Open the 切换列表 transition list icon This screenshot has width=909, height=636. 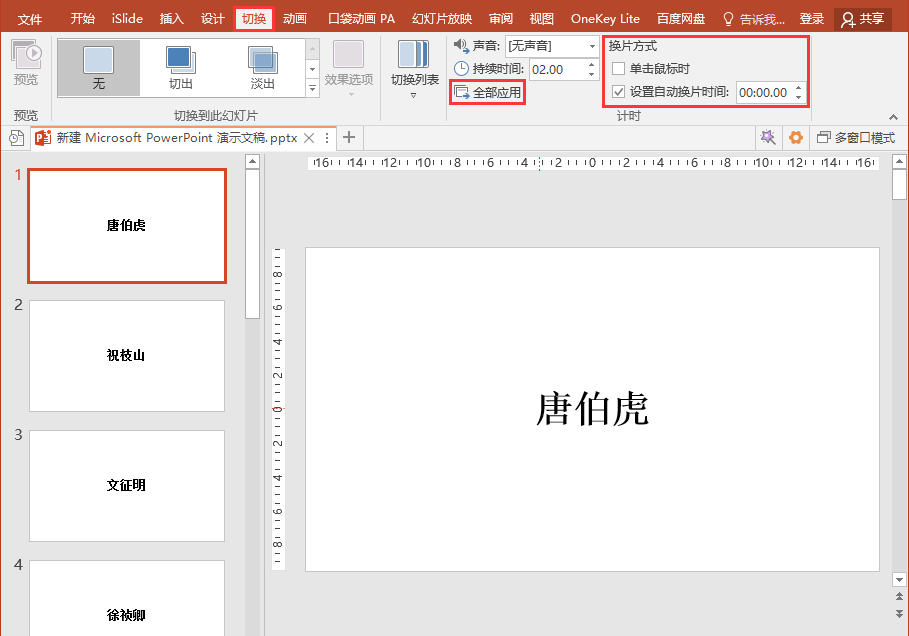(414, 60)
